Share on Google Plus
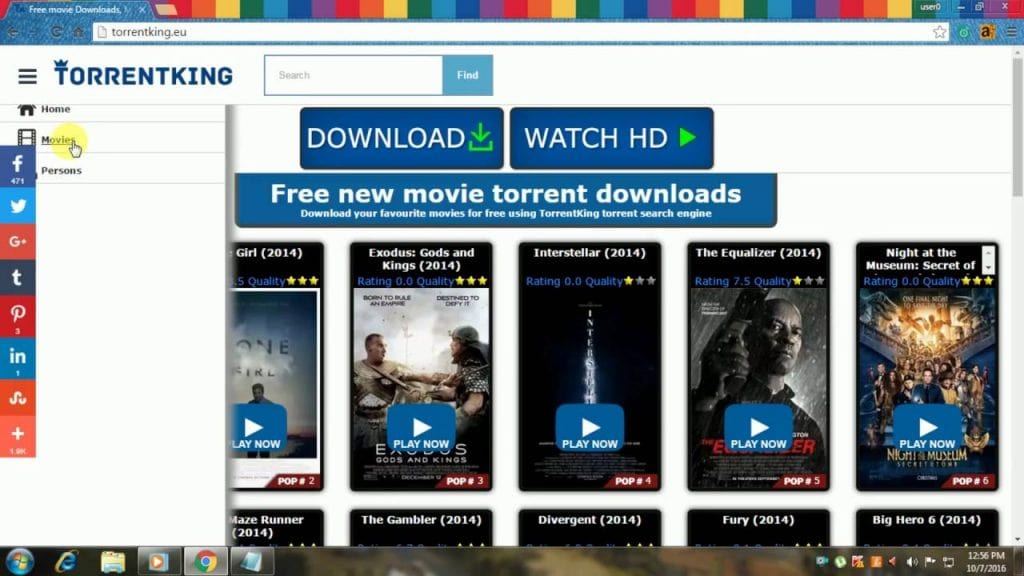 point(18,242)
